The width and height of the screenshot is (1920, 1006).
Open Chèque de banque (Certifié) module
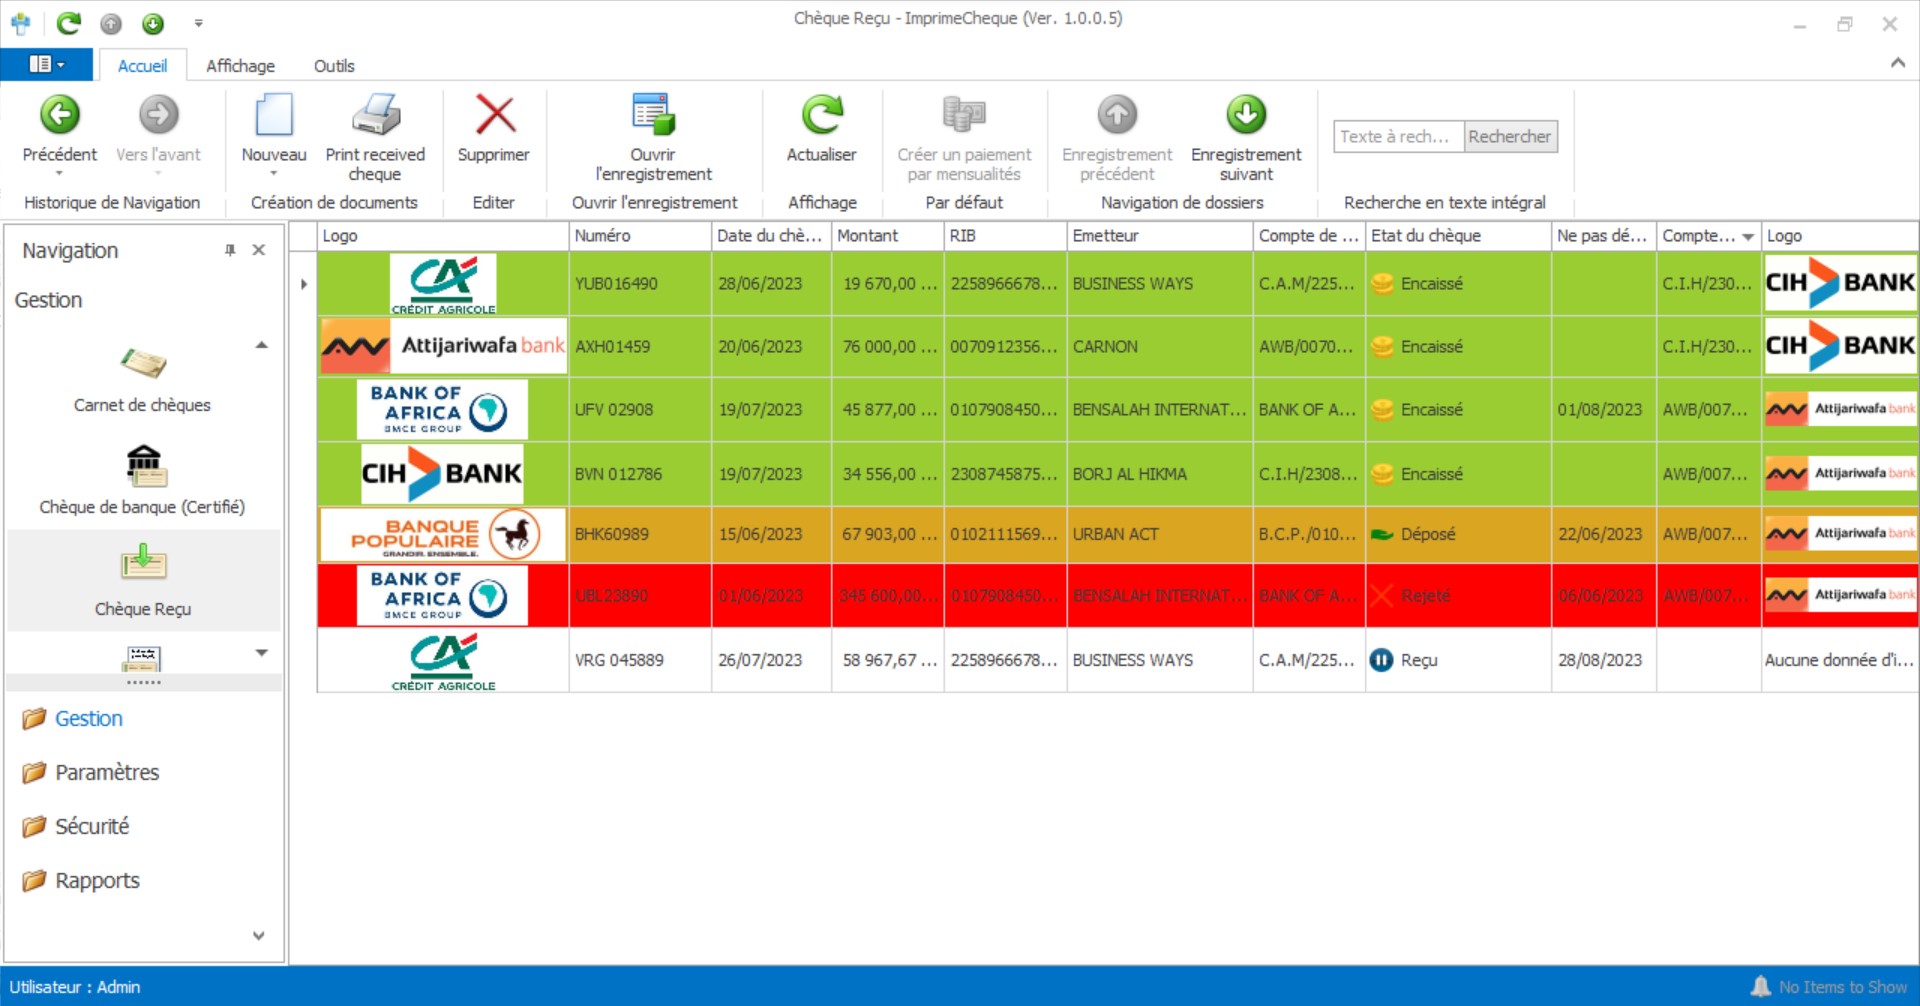pos(142,481)
